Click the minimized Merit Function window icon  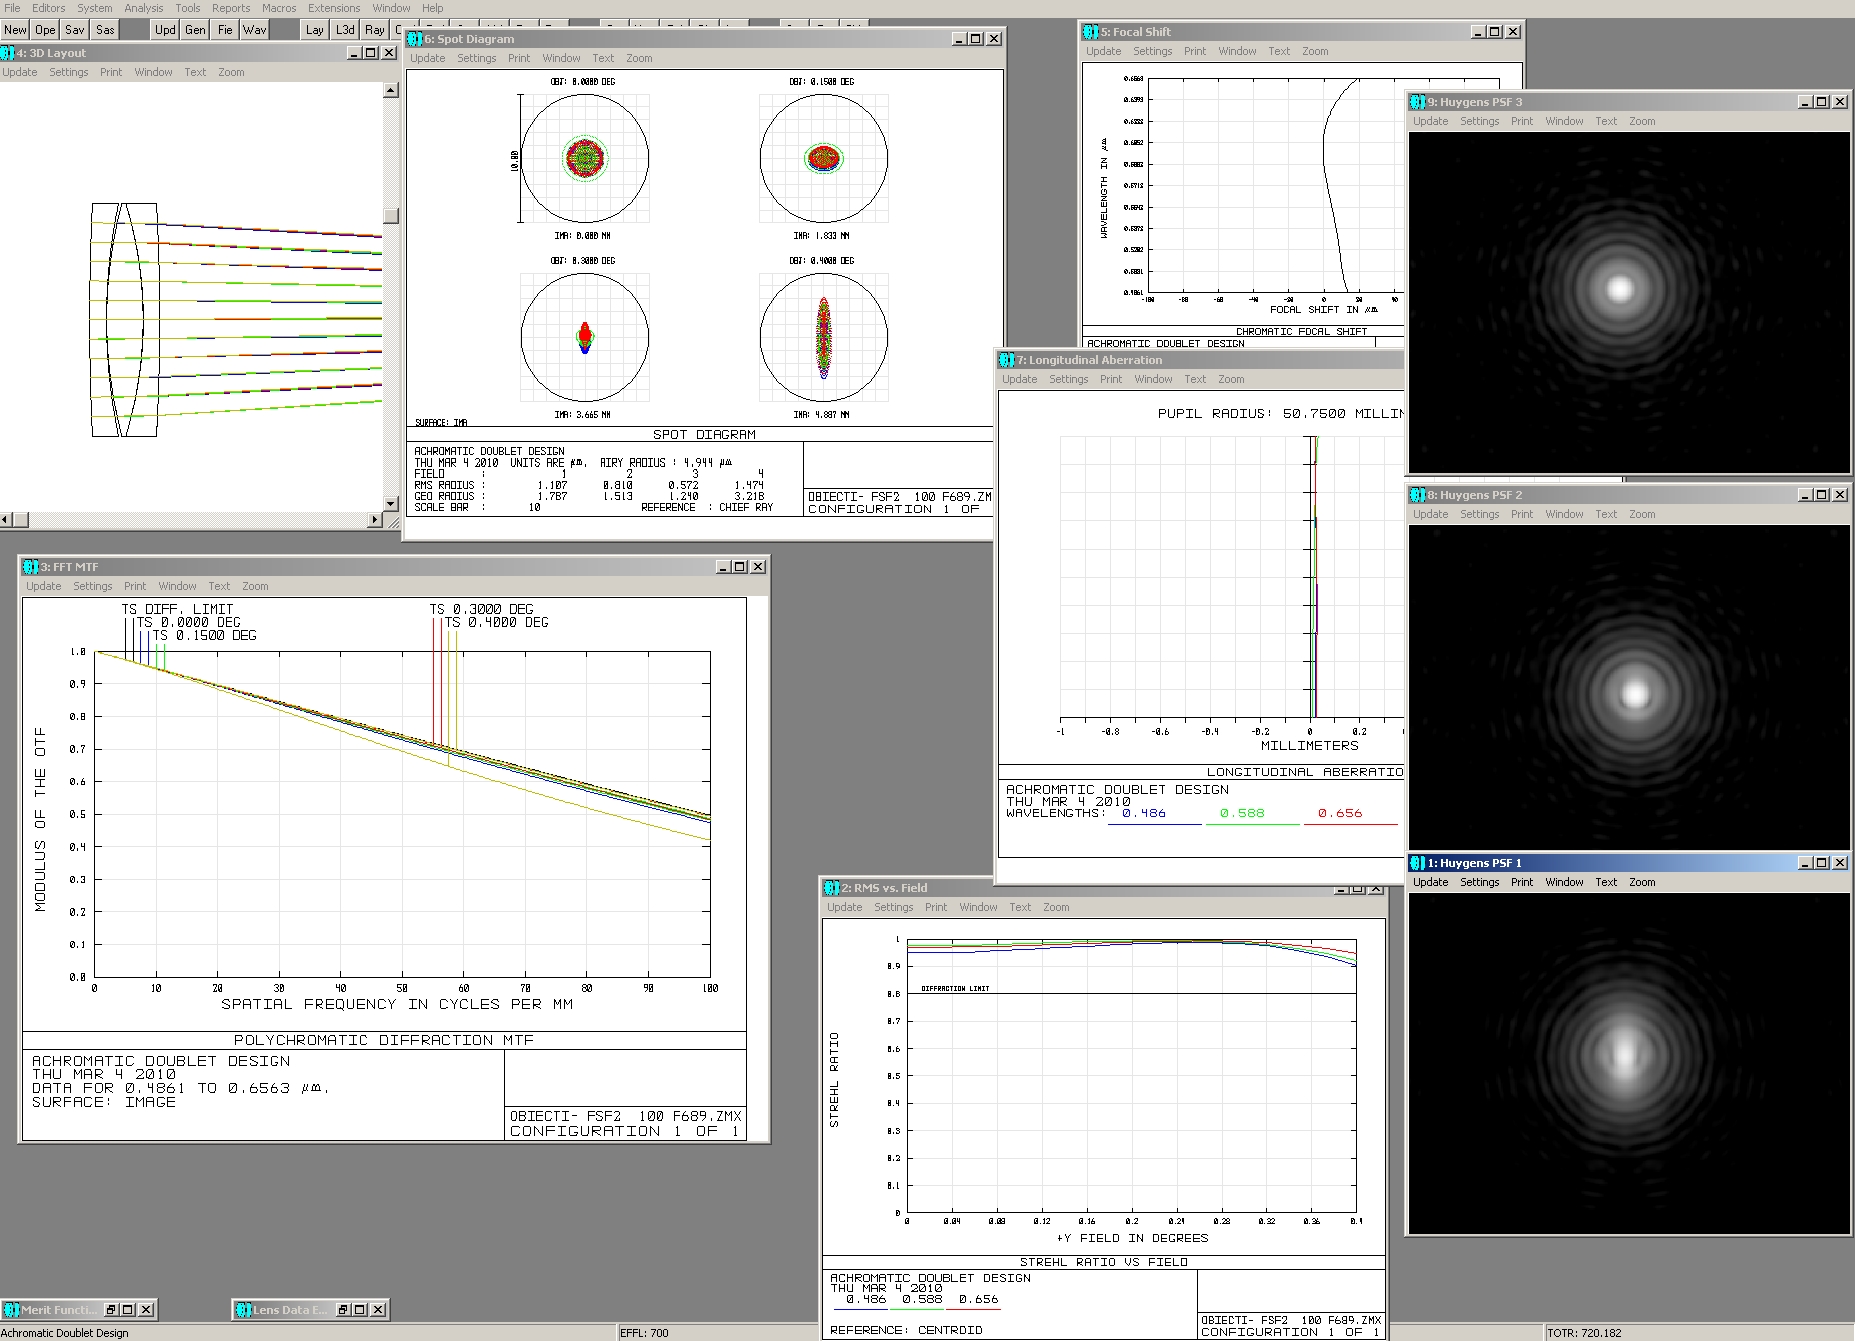click(12, 1310)
